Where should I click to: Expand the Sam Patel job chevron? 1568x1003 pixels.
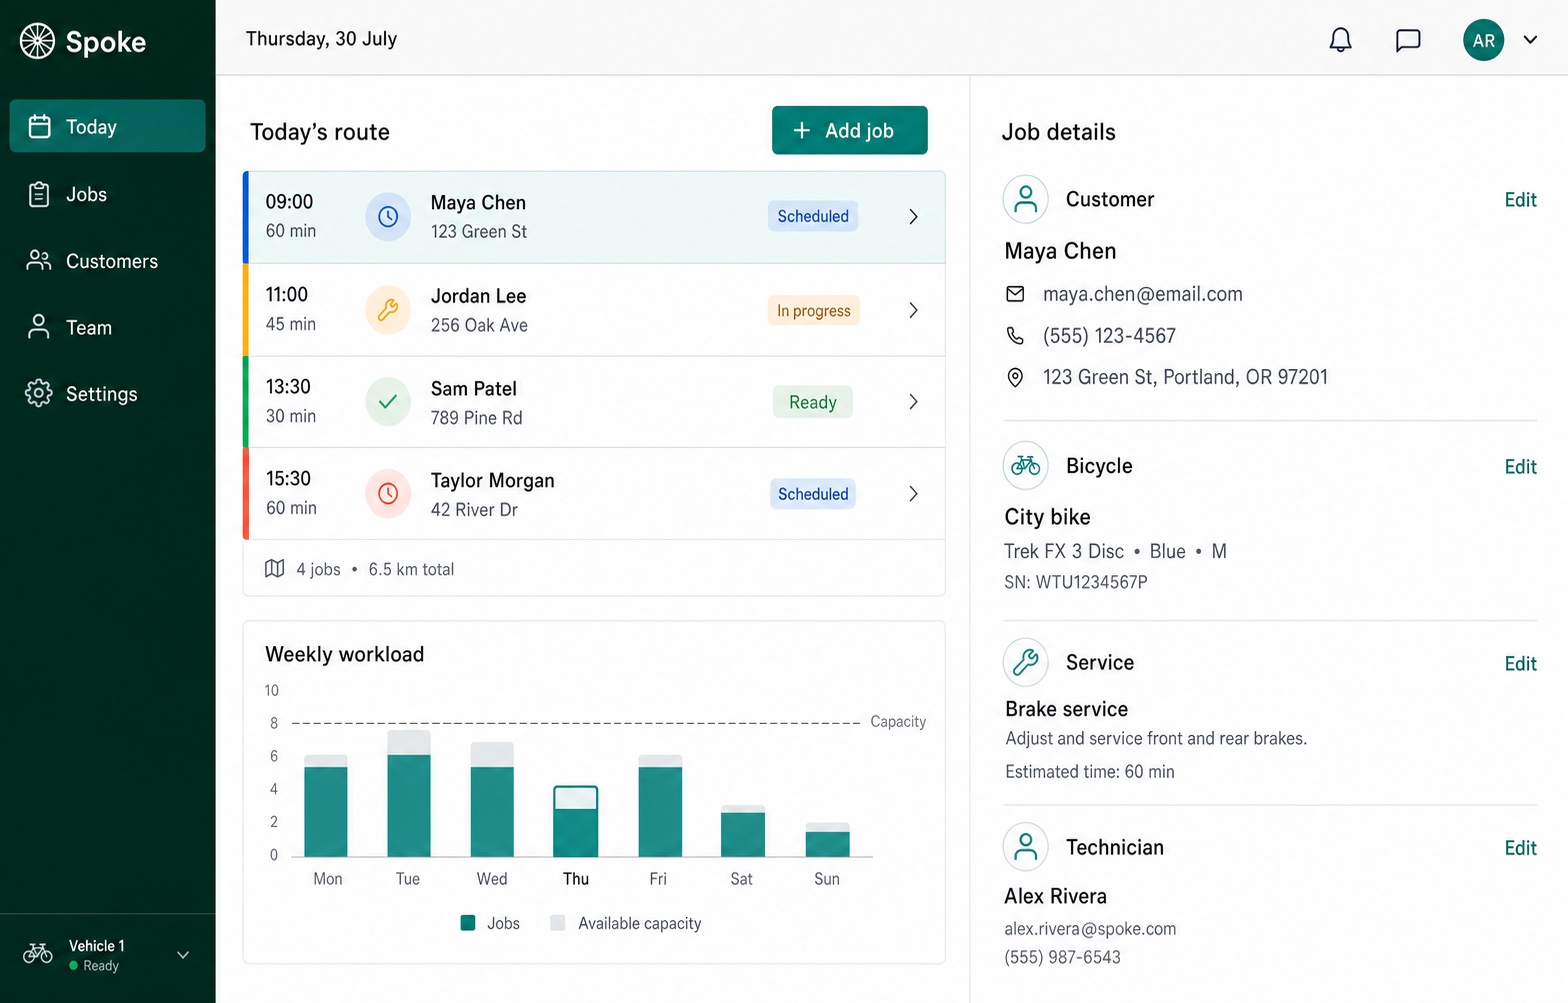pos(913,402)
